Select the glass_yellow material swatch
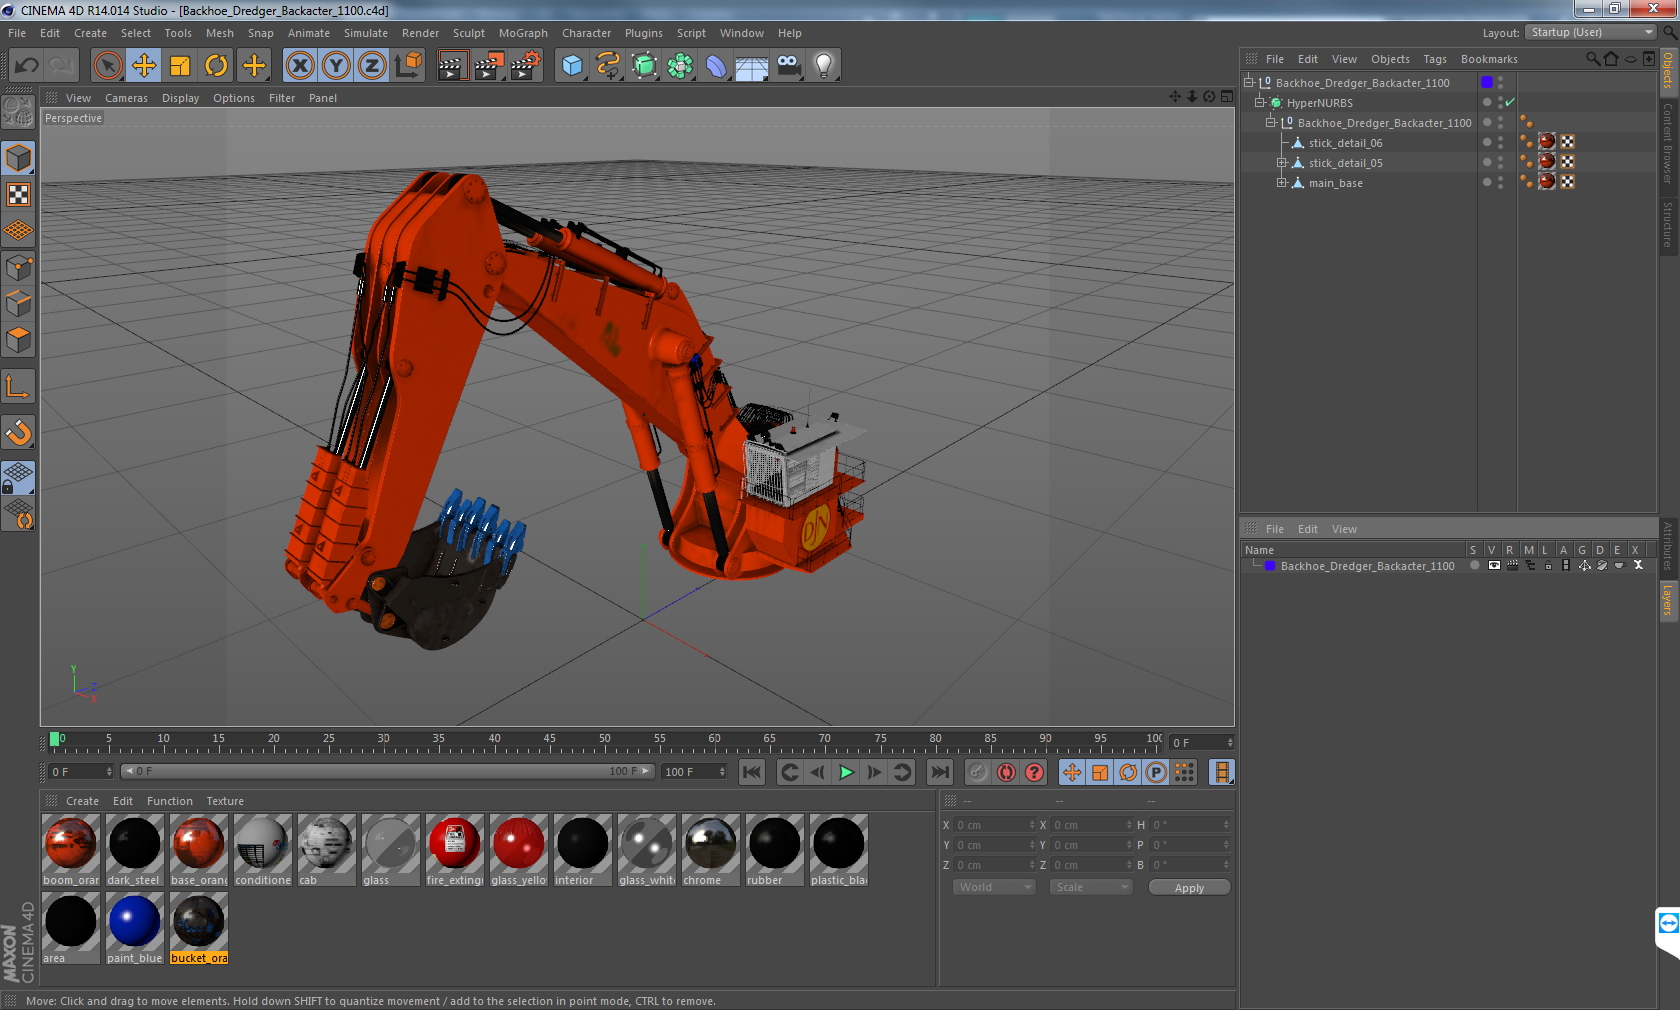1680x1010 pixels. point(519,850)
